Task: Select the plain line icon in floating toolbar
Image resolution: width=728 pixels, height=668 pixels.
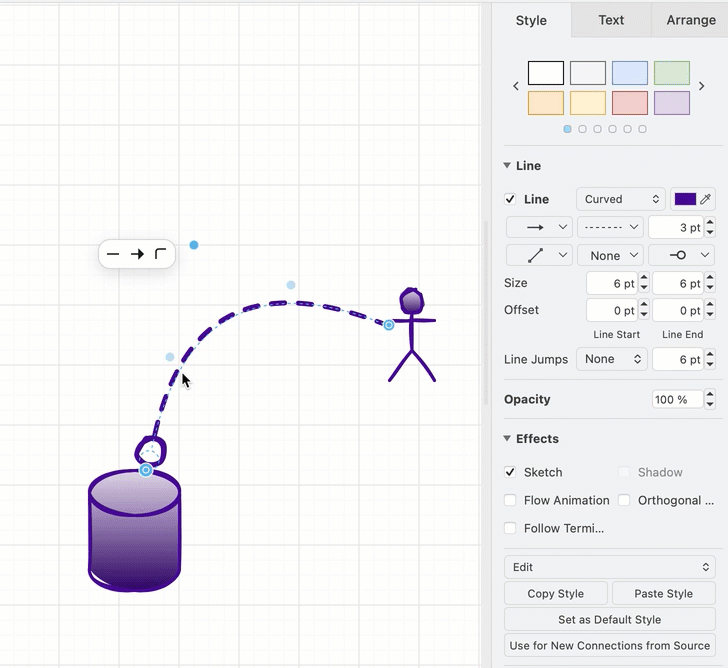Action: pos(113,254)
